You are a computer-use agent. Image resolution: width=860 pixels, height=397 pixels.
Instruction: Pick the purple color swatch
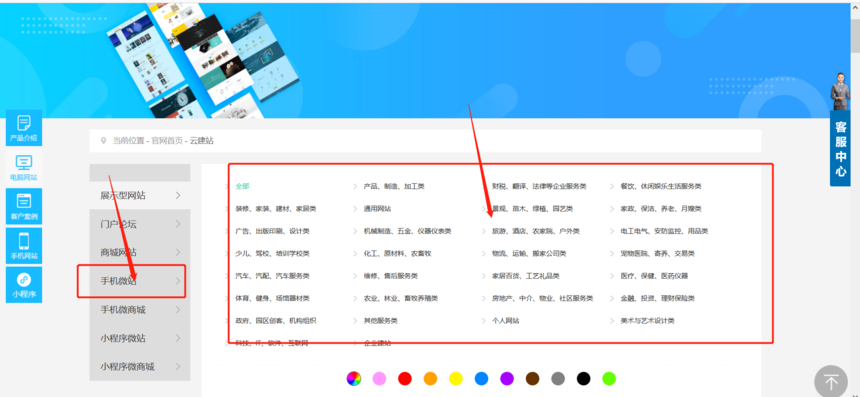[507, 378]
